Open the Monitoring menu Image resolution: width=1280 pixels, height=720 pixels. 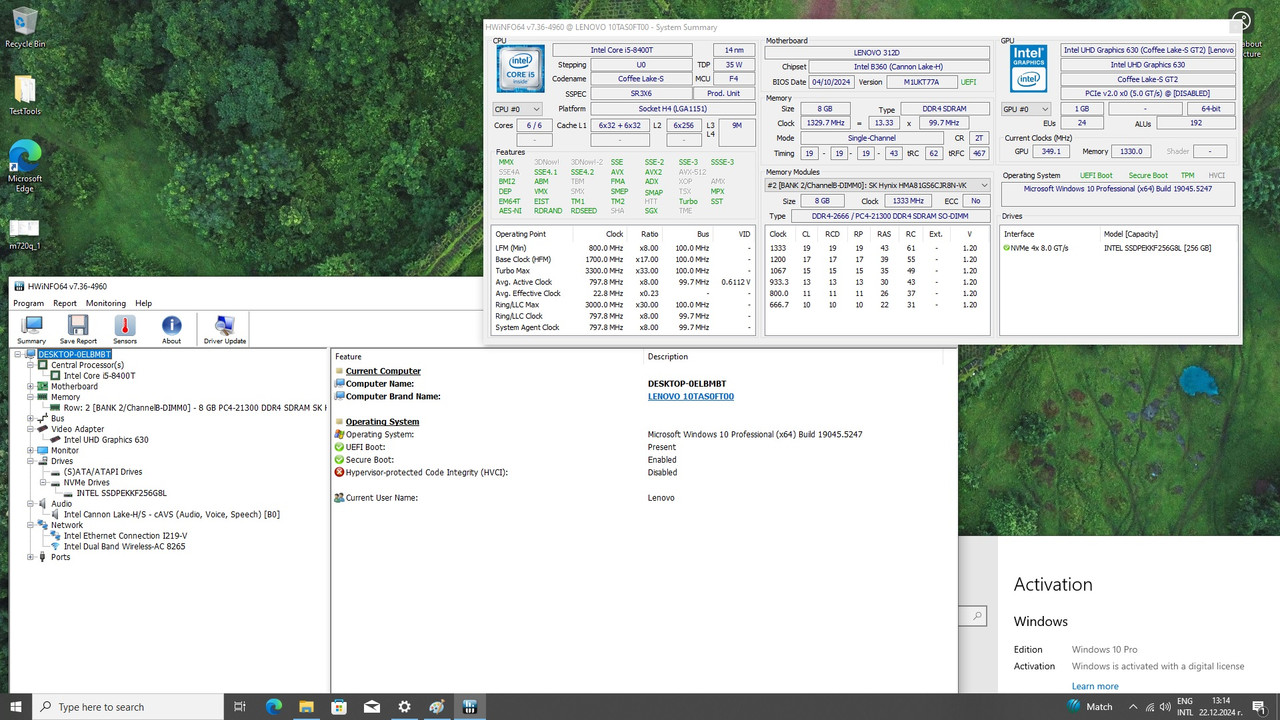click(x=106, y=303)
